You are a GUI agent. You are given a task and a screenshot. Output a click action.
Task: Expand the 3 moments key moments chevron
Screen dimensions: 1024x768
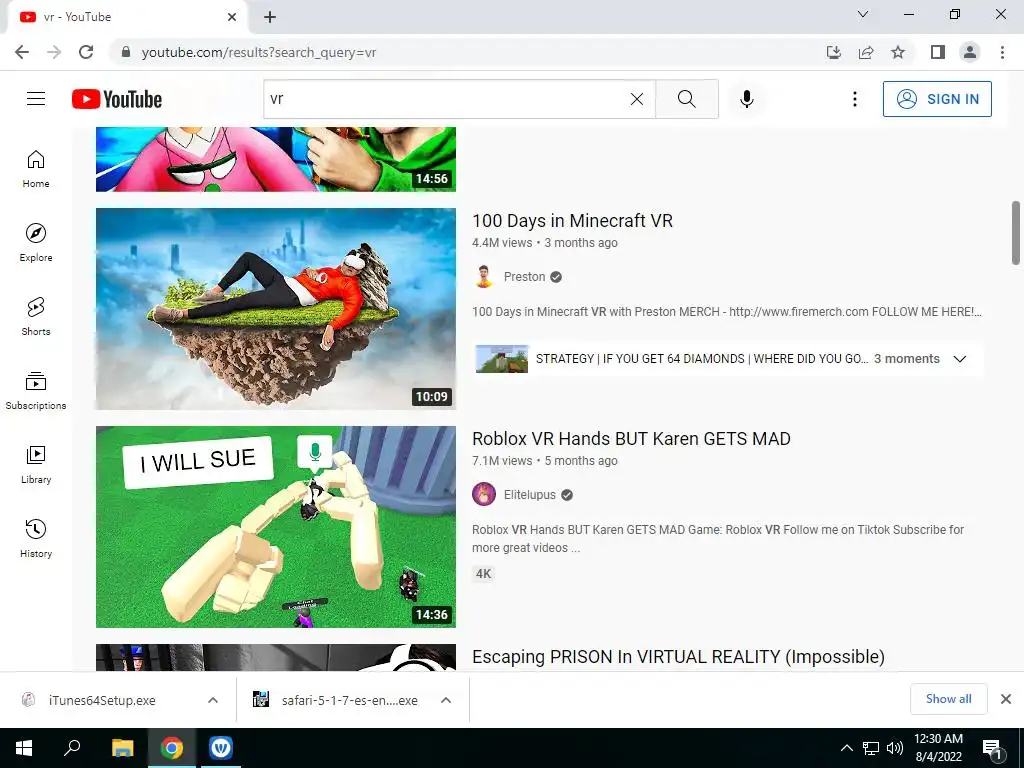(959, 359)
